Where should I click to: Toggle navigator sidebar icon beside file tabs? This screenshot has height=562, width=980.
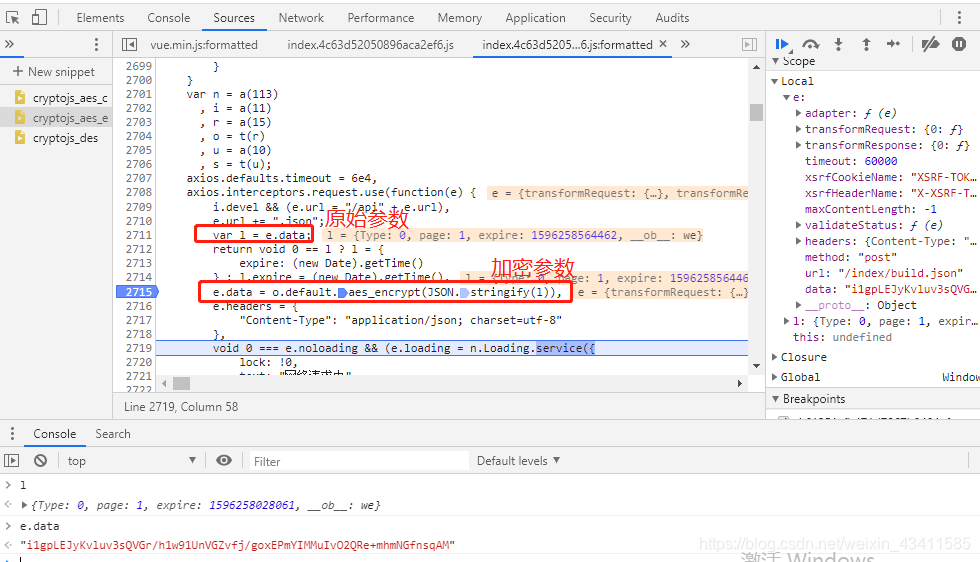[129, 44]
